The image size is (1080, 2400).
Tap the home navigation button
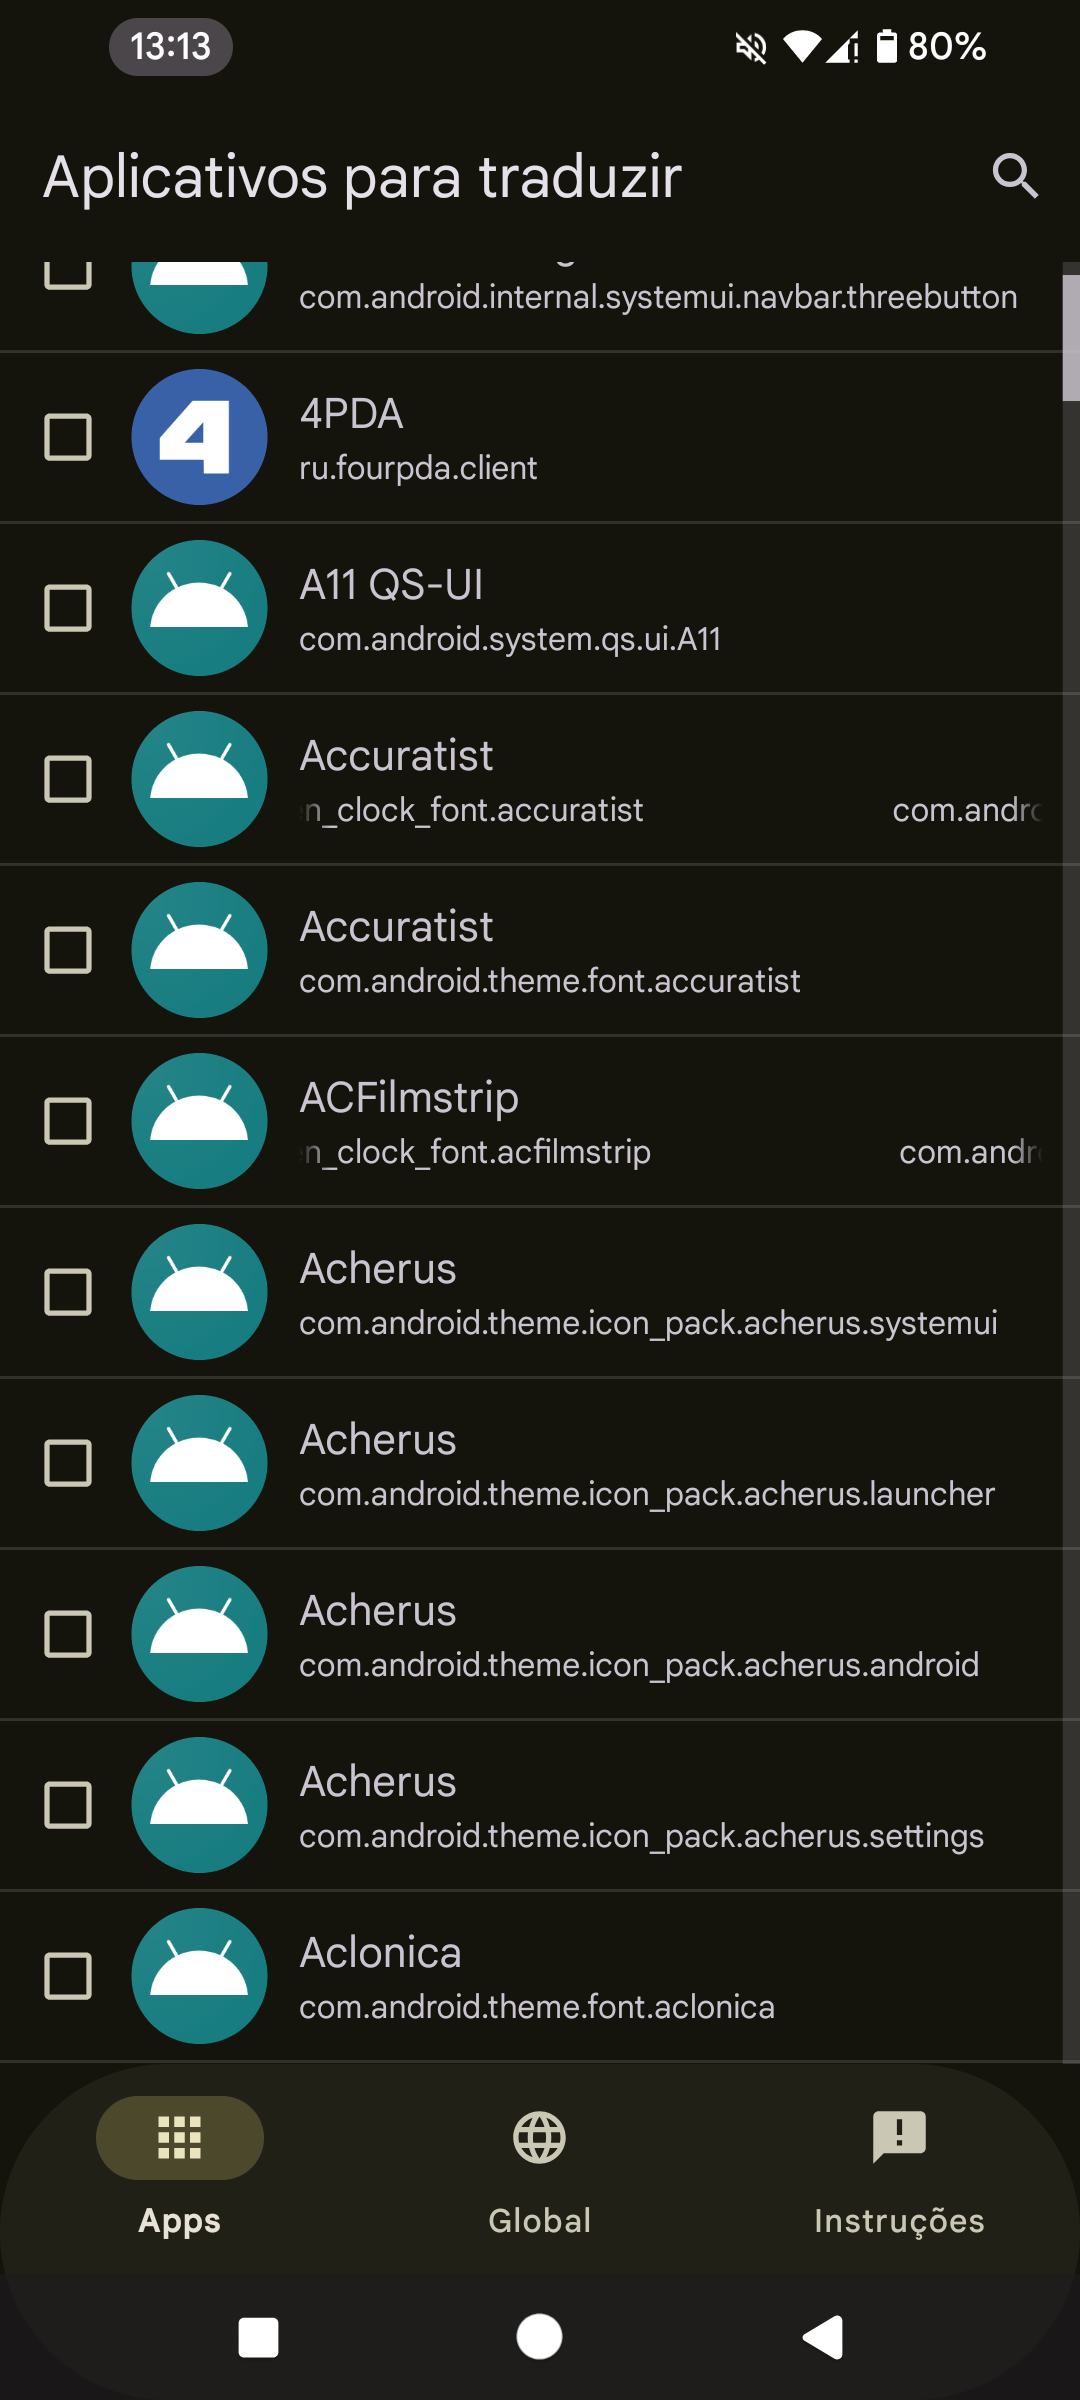(539, 2337)
